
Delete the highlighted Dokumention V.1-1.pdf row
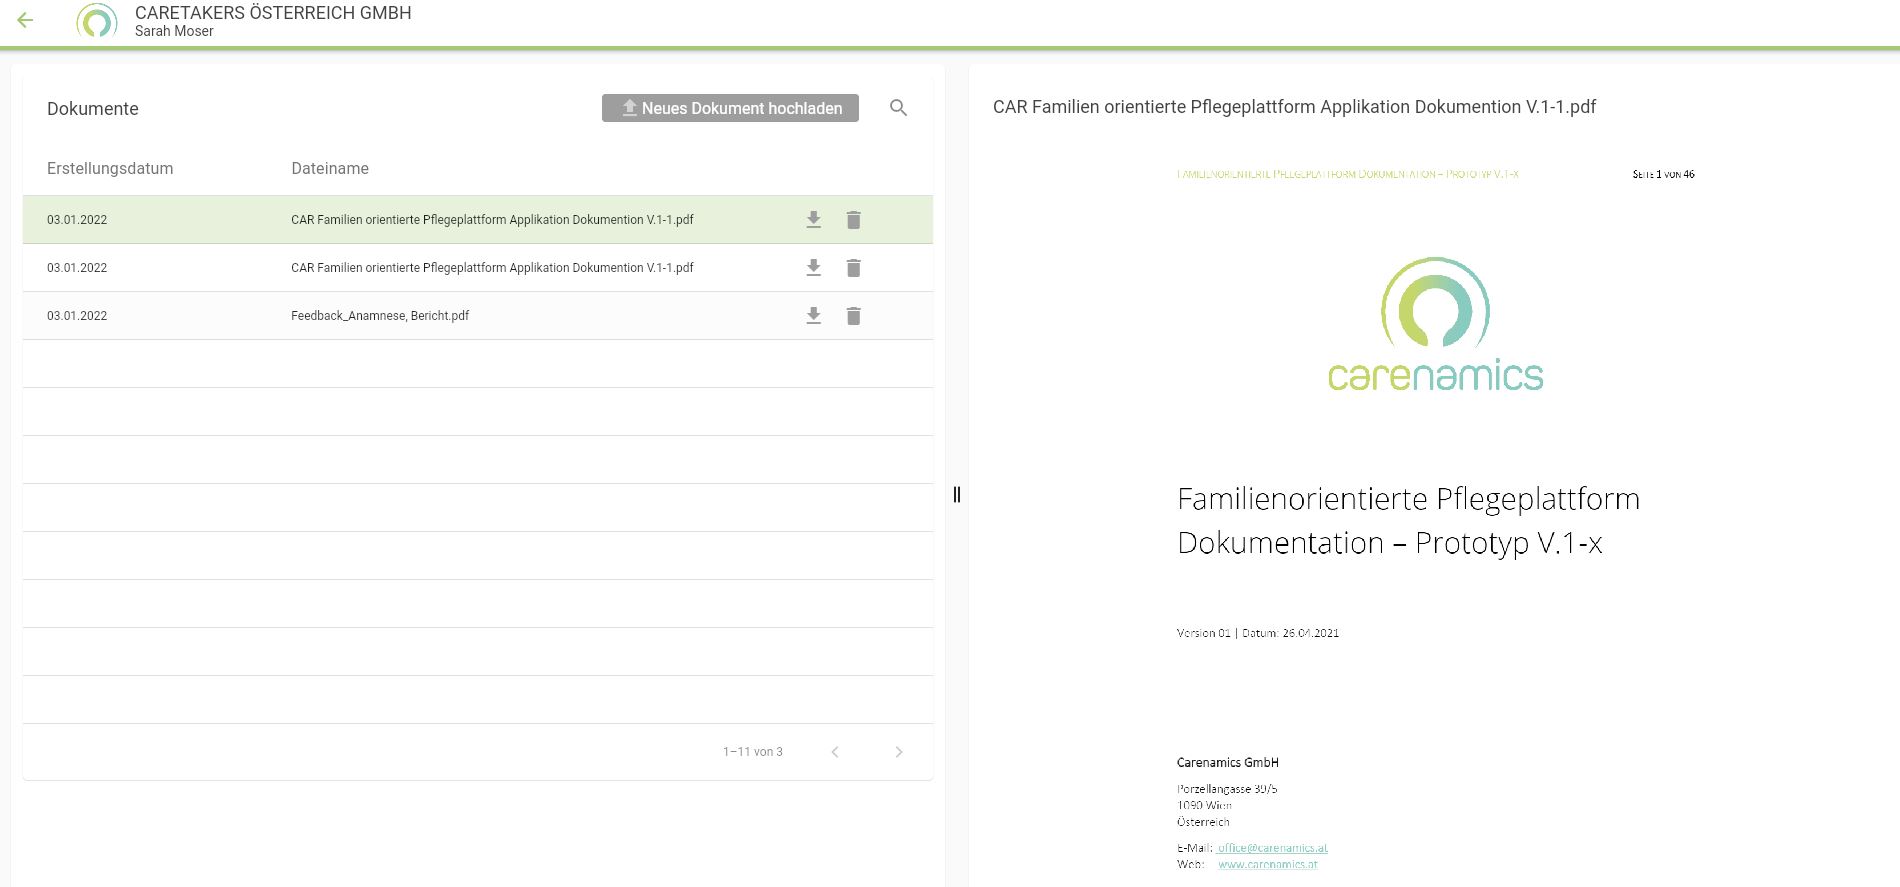853,220
